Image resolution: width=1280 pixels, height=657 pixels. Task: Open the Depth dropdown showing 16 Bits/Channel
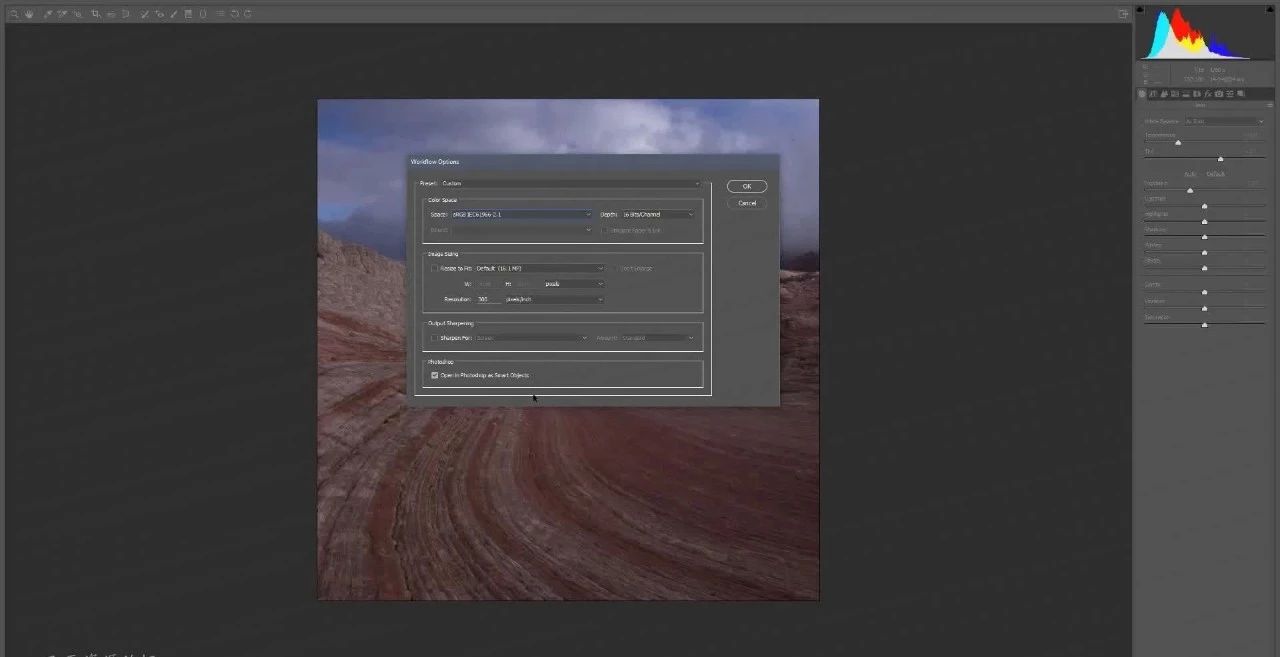pos(658,214)
